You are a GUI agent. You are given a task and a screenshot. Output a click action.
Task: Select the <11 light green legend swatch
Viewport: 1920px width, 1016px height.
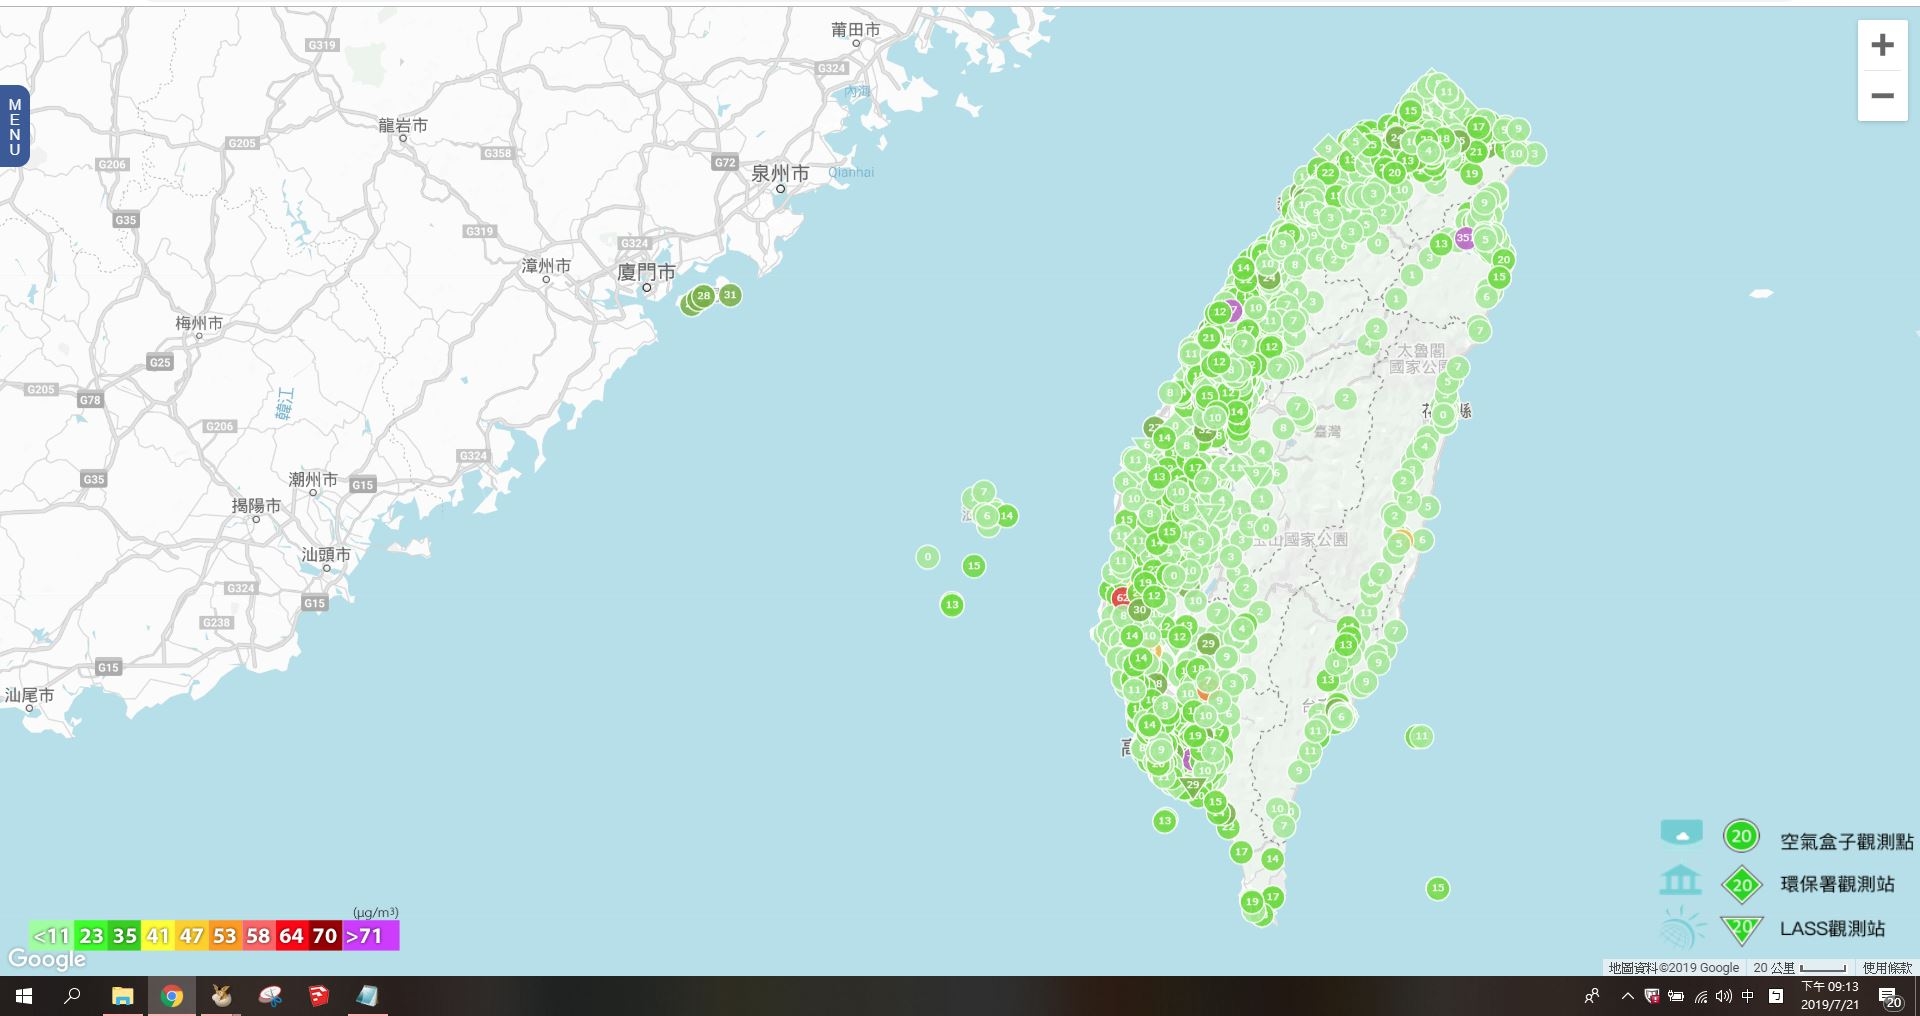point(51,936)
